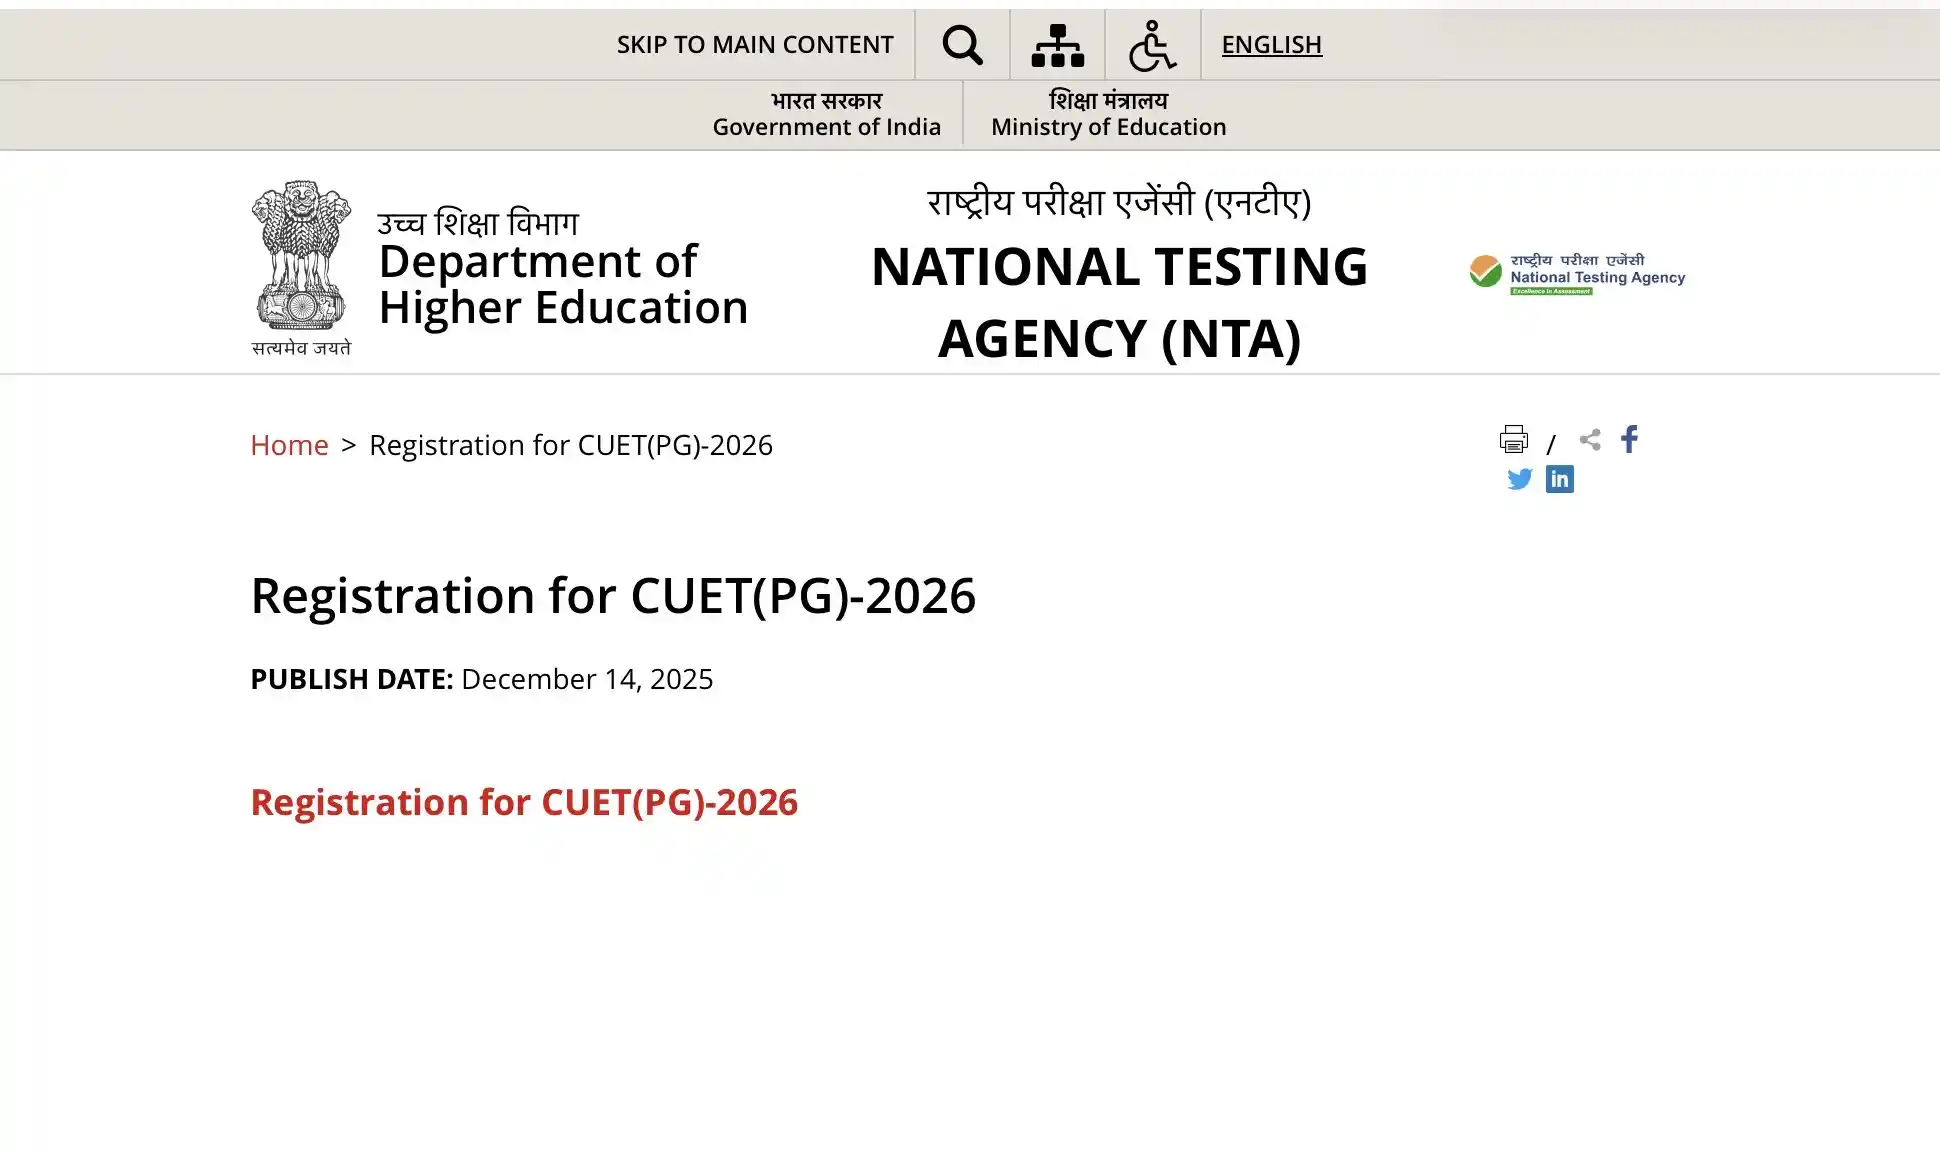The height and width of the screenshot is (1152, 1940).
Task: Click the printer icon to print page
Action: pos(1513,439)
